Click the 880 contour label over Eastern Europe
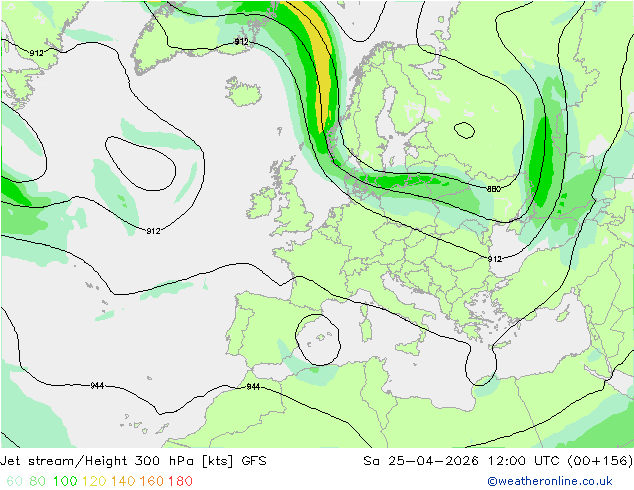The height and width of the screenshot is (490, 634). (494, 189)
